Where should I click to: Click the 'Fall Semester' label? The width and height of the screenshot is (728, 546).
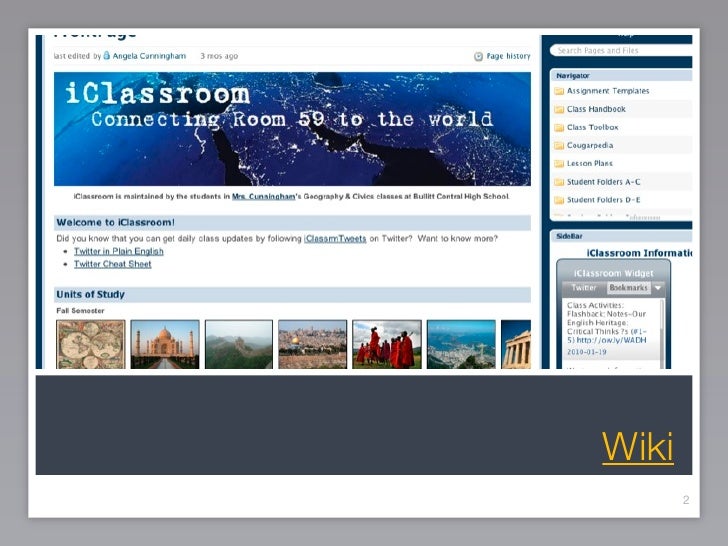[80, 311]
